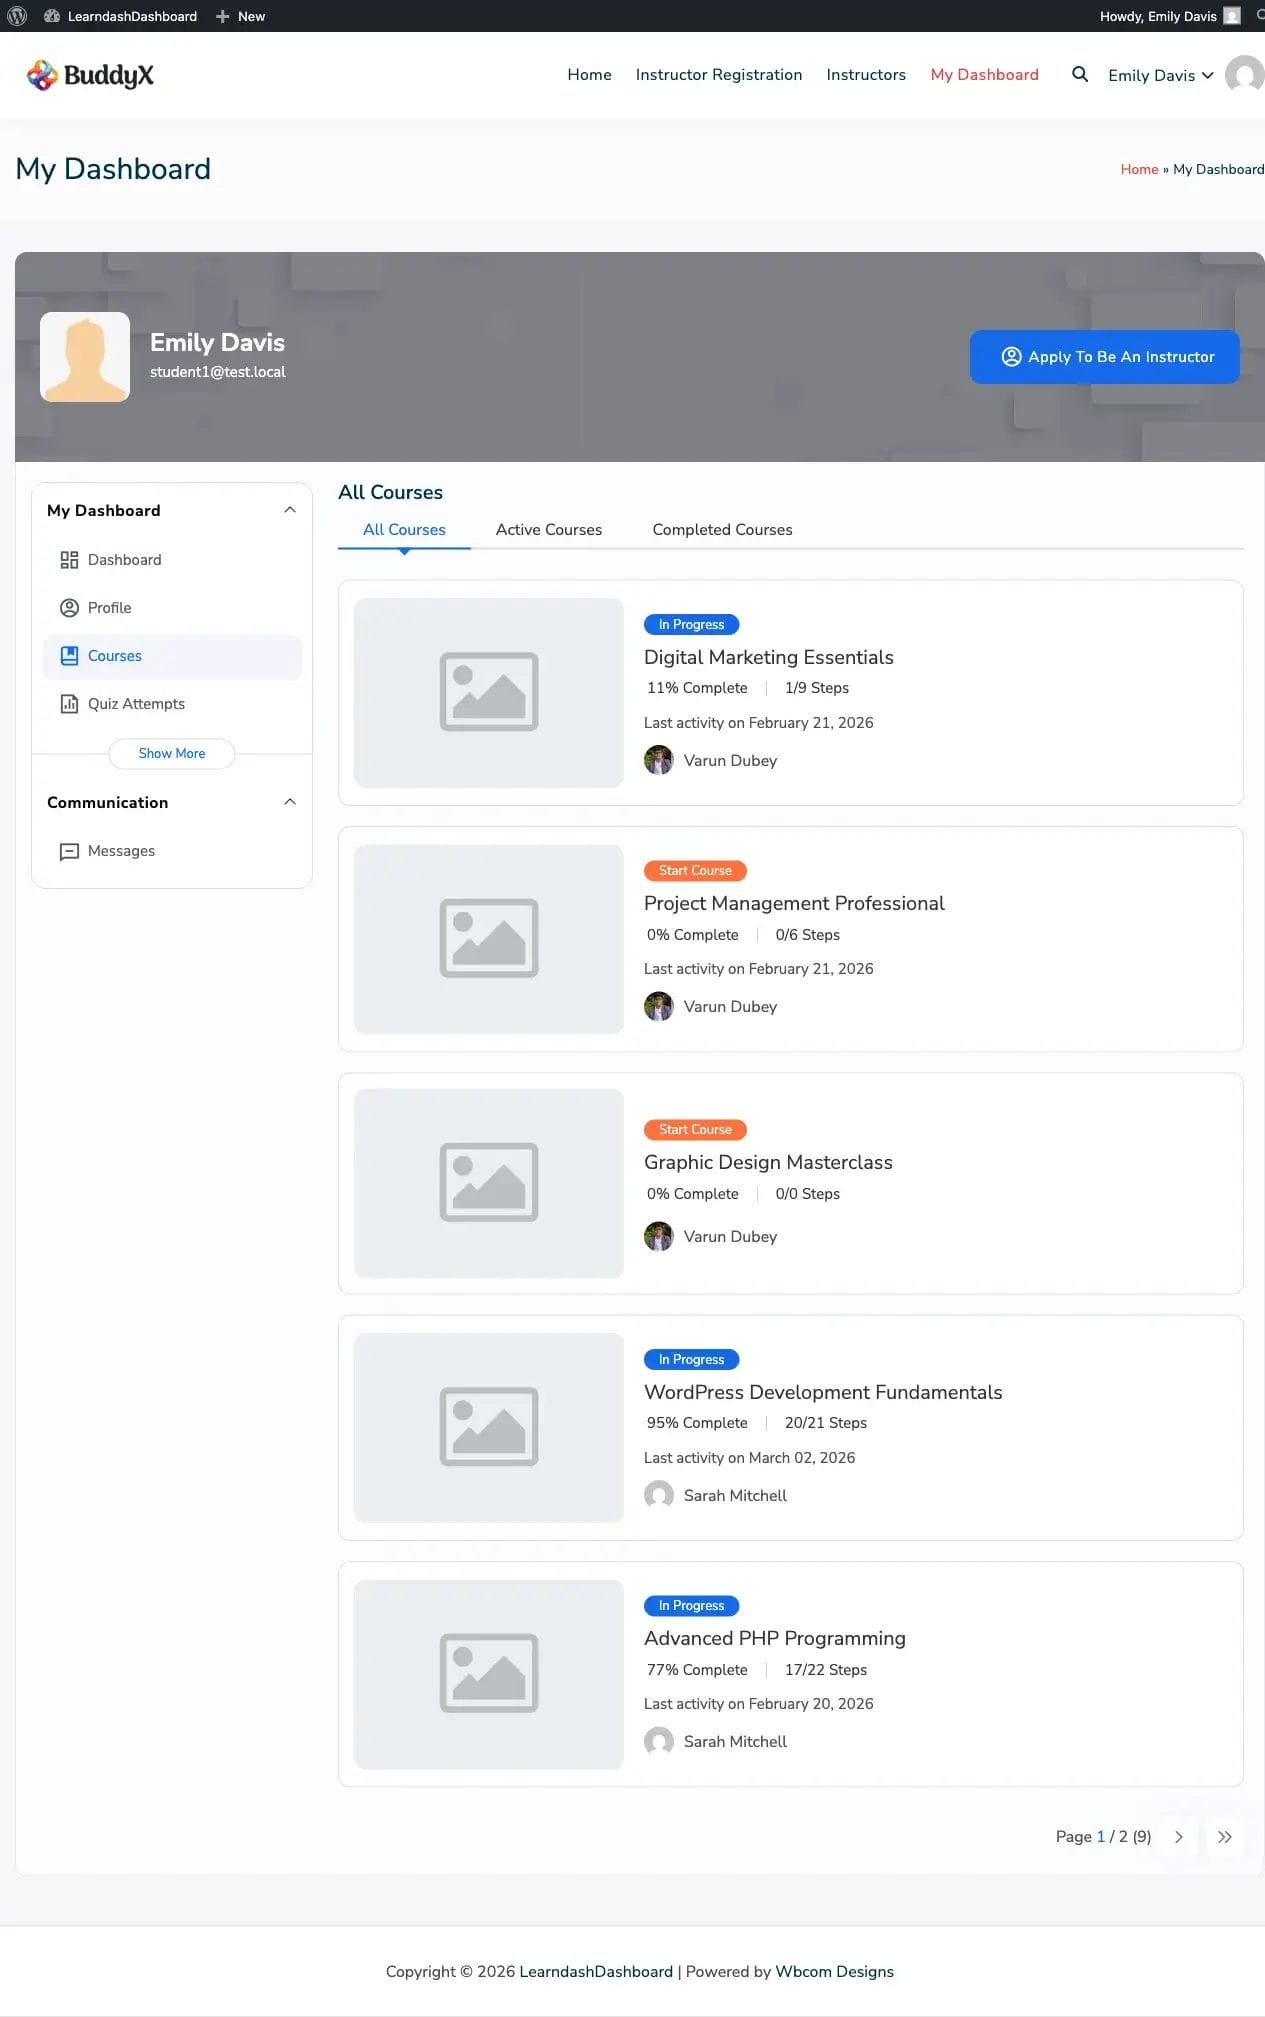The image size is (1265, 2017).
Task: Switch to the Active Courses tab
Action: point(549,530)
